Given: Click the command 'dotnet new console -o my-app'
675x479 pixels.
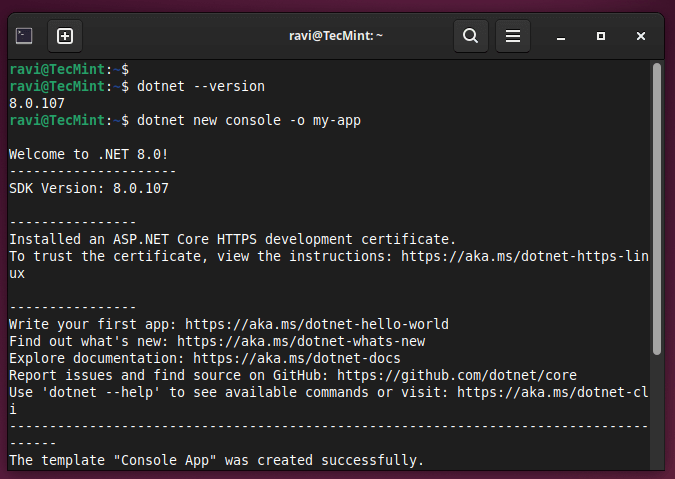Looking at the screenshot, I should pyautogui.click(x=249, y=121).
